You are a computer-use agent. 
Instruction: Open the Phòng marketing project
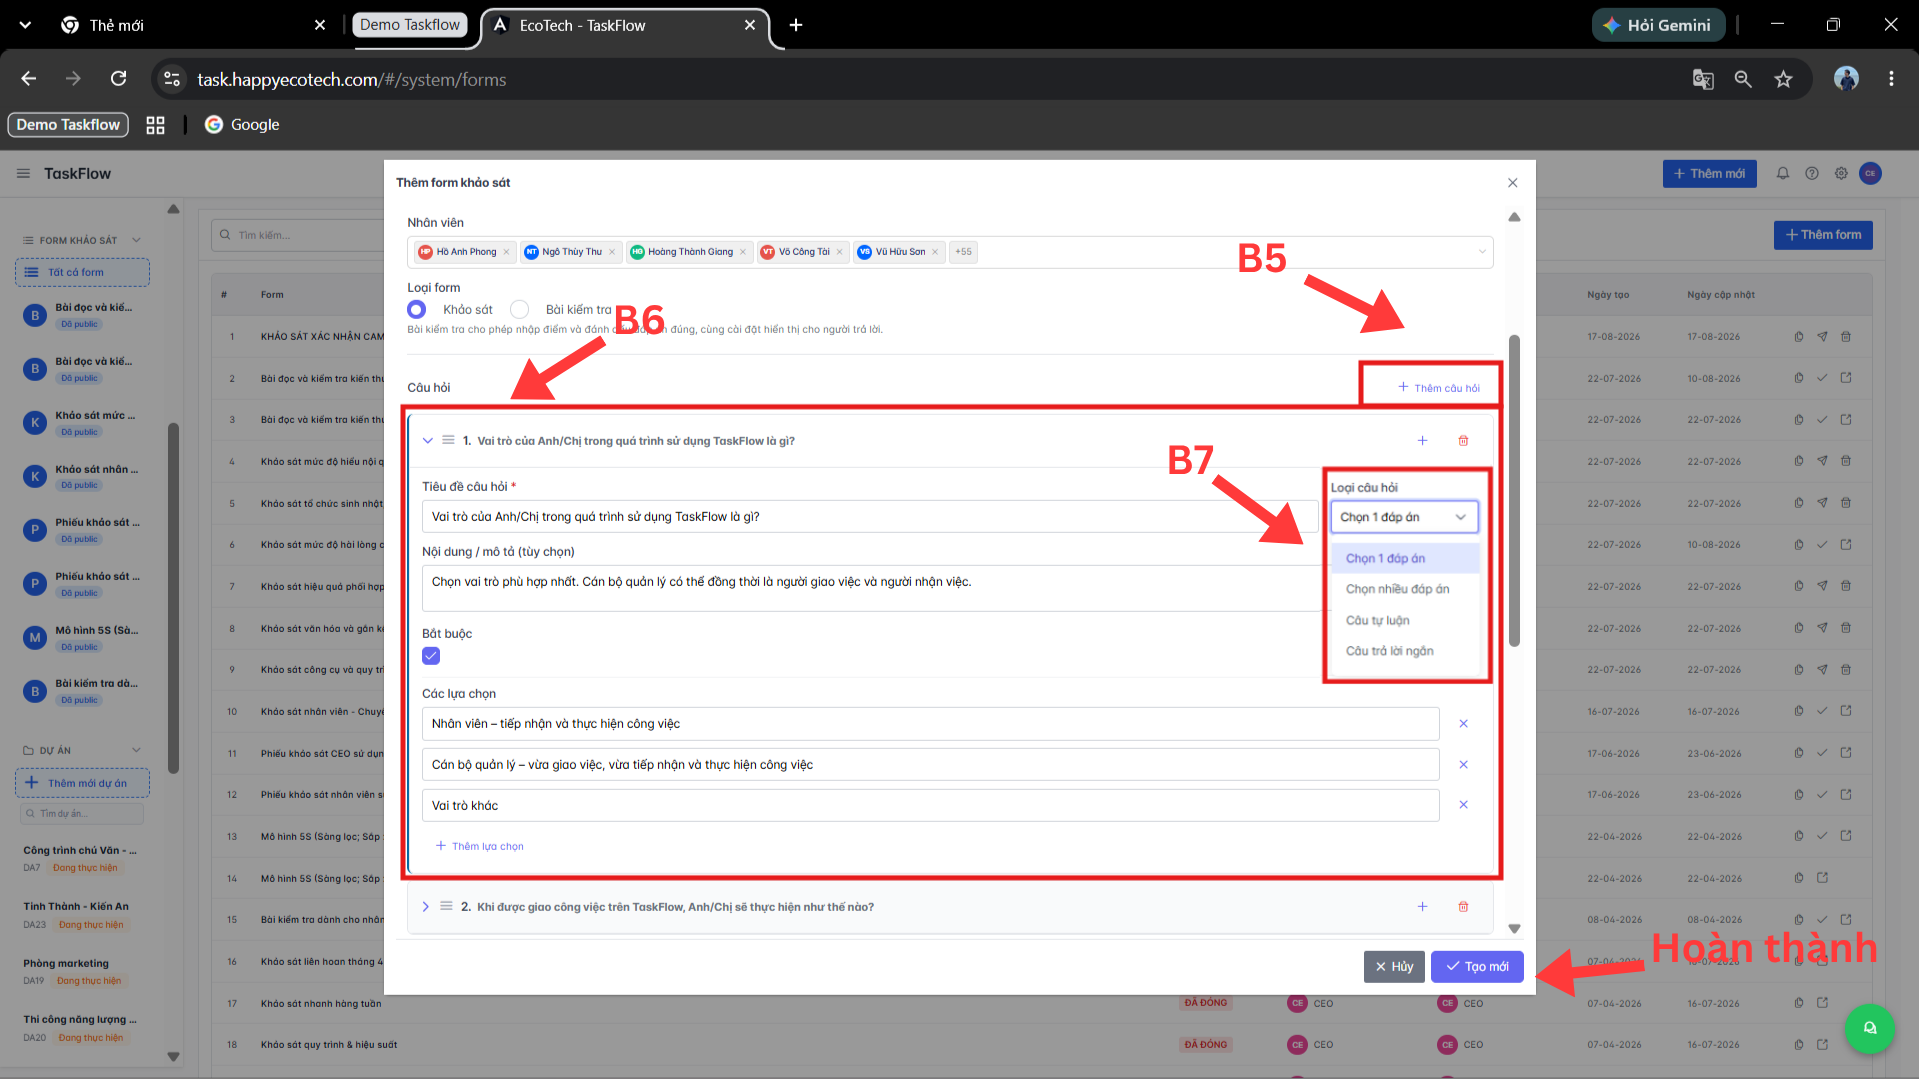(66, 964)
